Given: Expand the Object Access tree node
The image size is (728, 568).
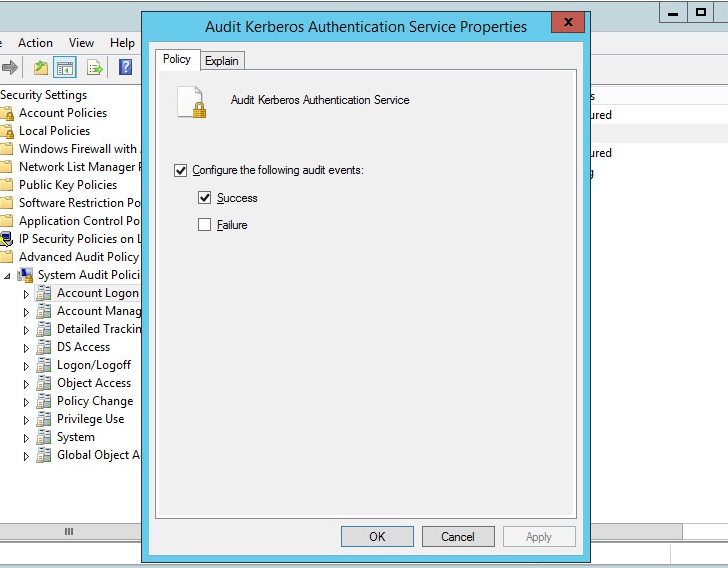Looking at the screenshot, I should pos(27,384).
